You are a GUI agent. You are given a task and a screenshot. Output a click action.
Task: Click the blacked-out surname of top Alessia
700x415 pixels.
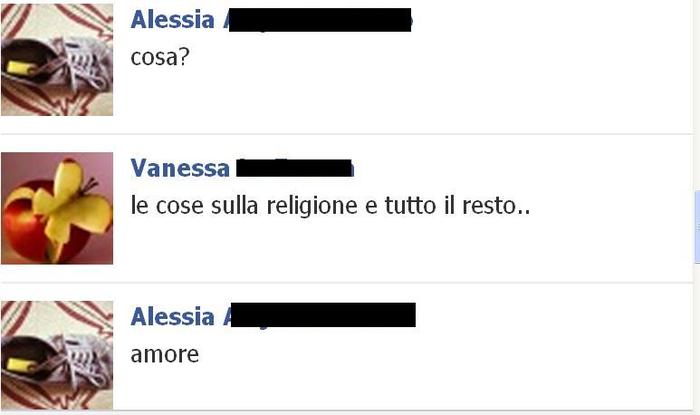pos(320,20)
